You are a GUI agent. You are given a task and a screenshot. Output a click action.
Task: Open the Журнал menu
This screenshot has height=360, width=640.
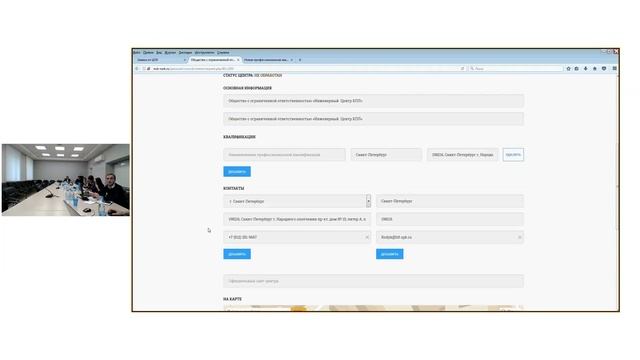click(x=170, y=53)
